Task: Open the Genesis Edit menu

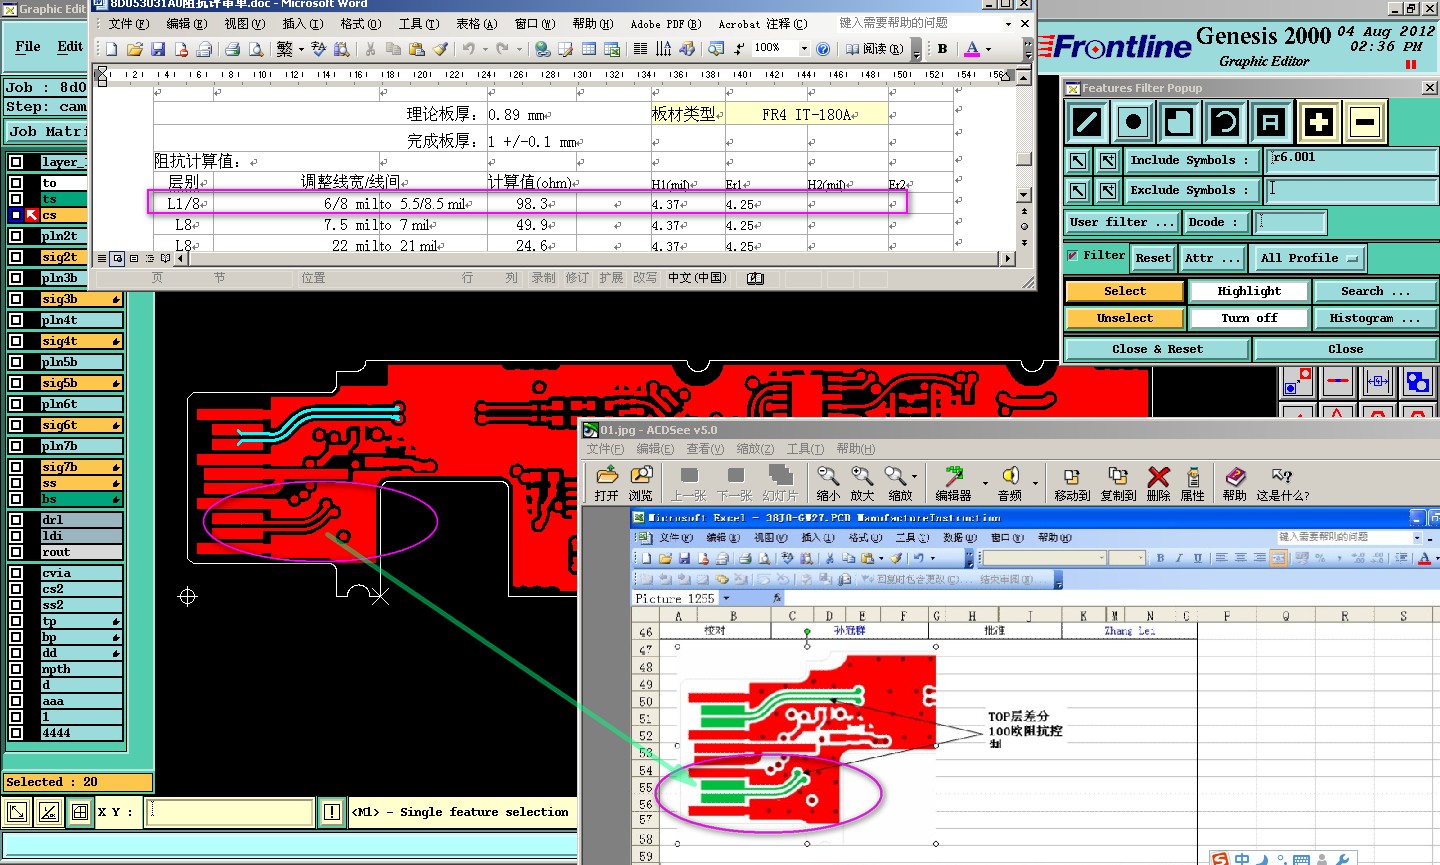Action: coord(70,46)
